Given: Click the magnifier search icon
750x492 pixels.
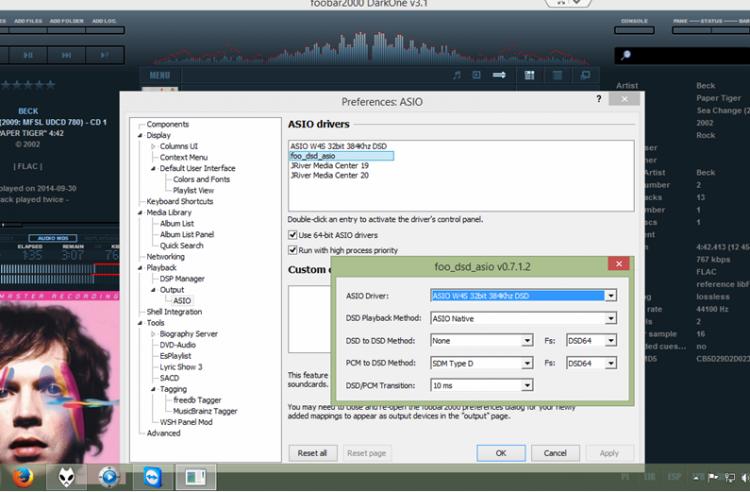Looking at the screenshot, I should click(x=626, y=55).
